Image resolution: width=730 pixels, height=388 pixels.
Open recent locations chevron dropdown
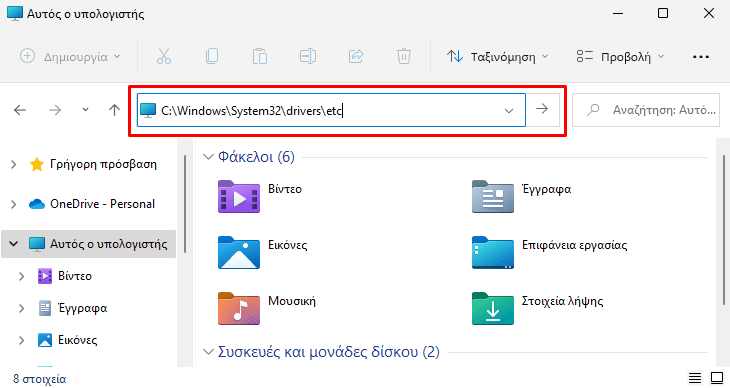(85, 110)
